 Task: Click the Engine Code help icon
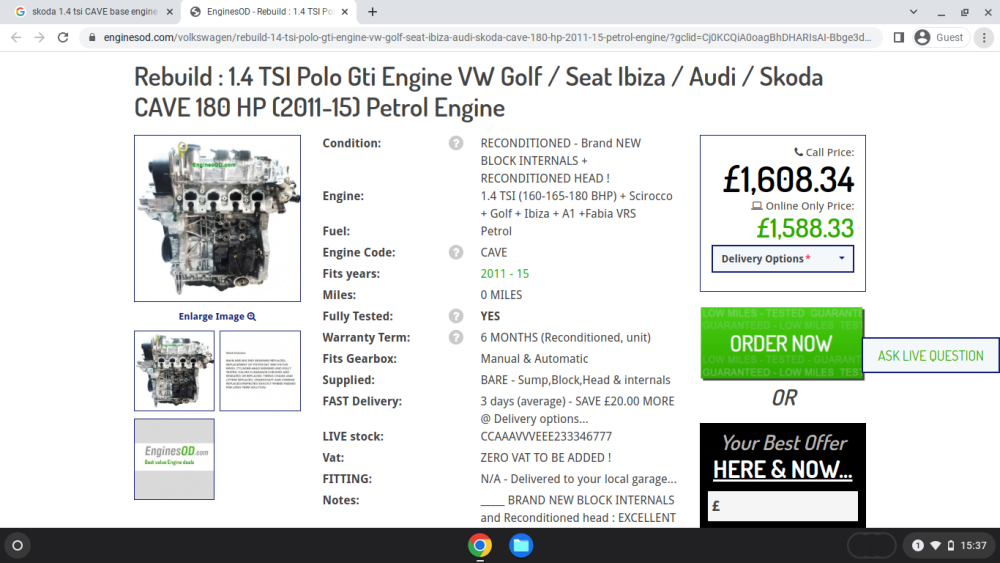(455, 252)
